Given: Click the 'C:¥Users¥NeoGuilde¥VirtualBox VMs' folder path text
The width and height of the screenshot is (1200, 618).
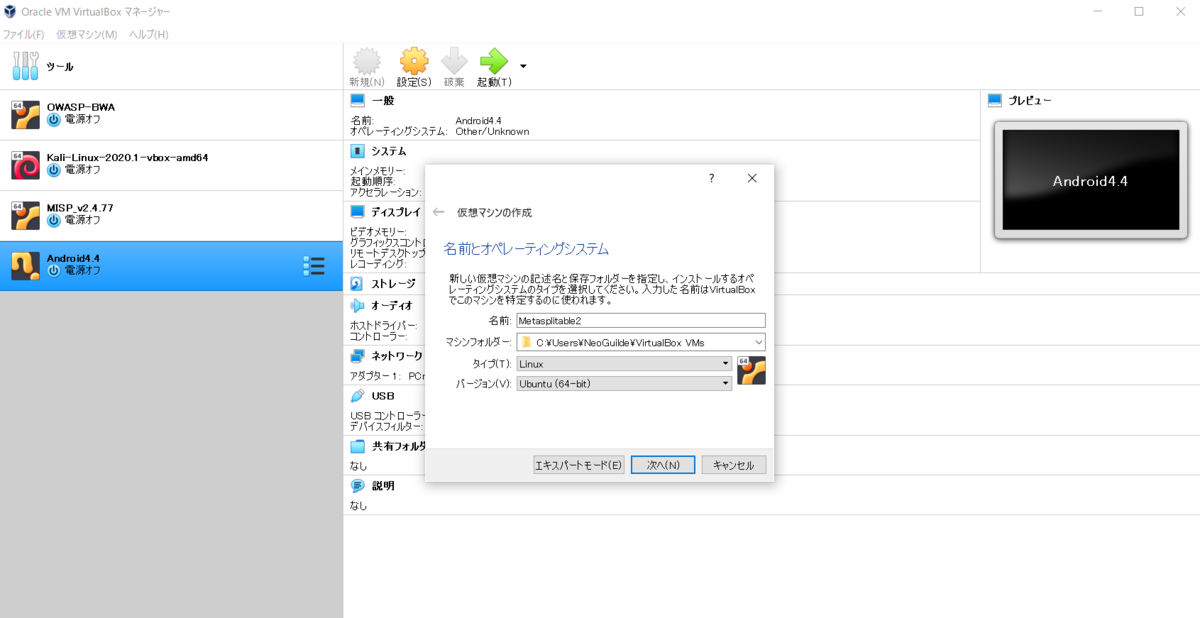Looking at the screenshot, I should tap(620, 342).
